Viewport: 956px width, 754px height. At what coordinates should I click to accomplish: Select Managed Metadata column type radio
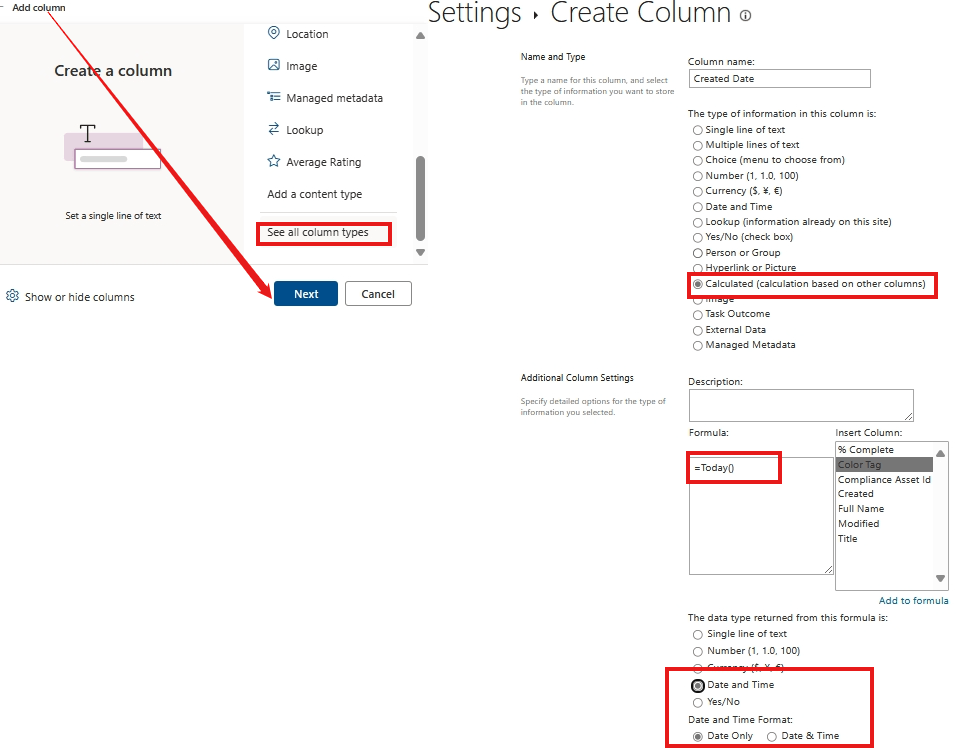tap(697, 346)
